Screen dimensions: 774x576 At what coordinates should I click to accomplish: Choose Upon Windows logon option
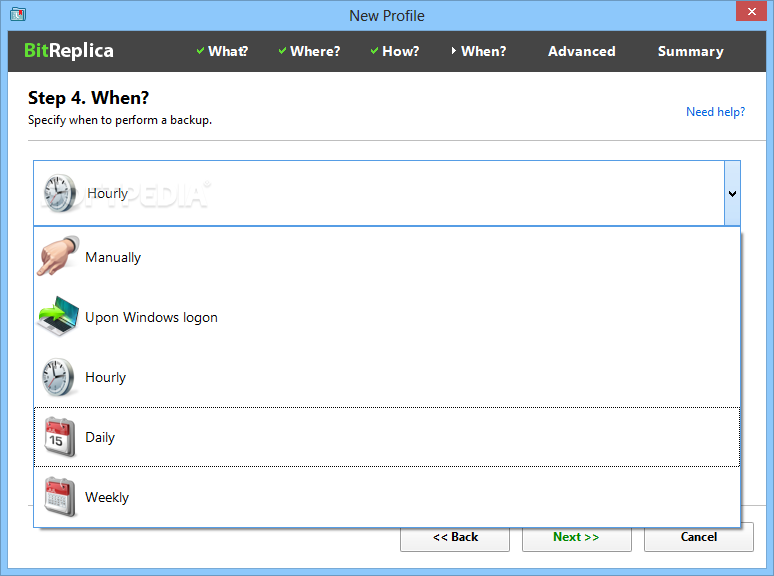(387, 317)
